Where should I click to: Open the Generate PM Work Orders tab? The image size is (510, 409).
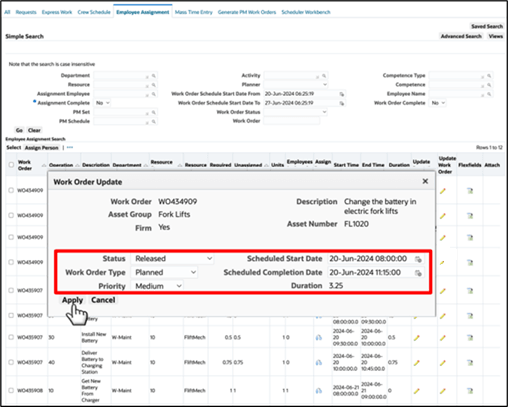click(x=247, y=12)
